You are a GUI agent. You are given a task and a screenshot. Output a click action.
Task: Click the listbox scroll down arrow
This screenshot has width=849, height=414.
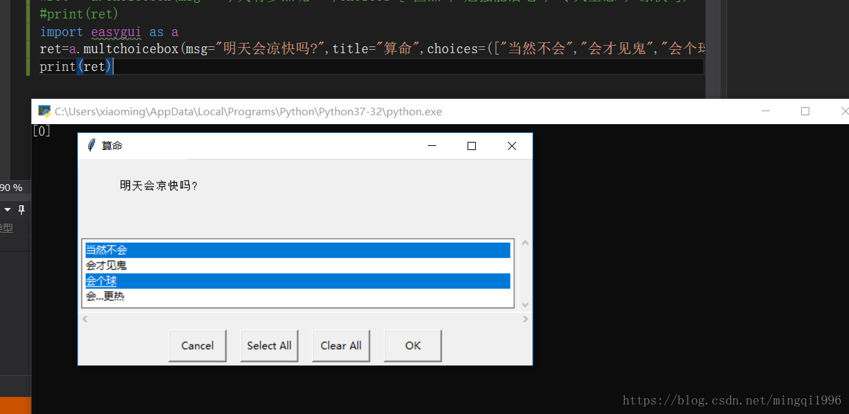(x=524, y=305)
